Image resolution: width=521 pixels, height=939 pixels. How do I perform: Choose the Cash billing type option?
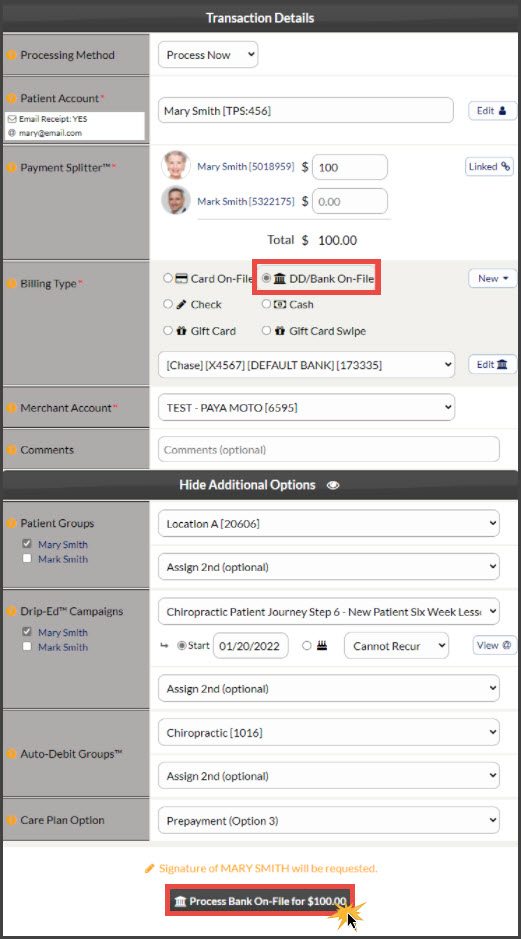[266, 304]
